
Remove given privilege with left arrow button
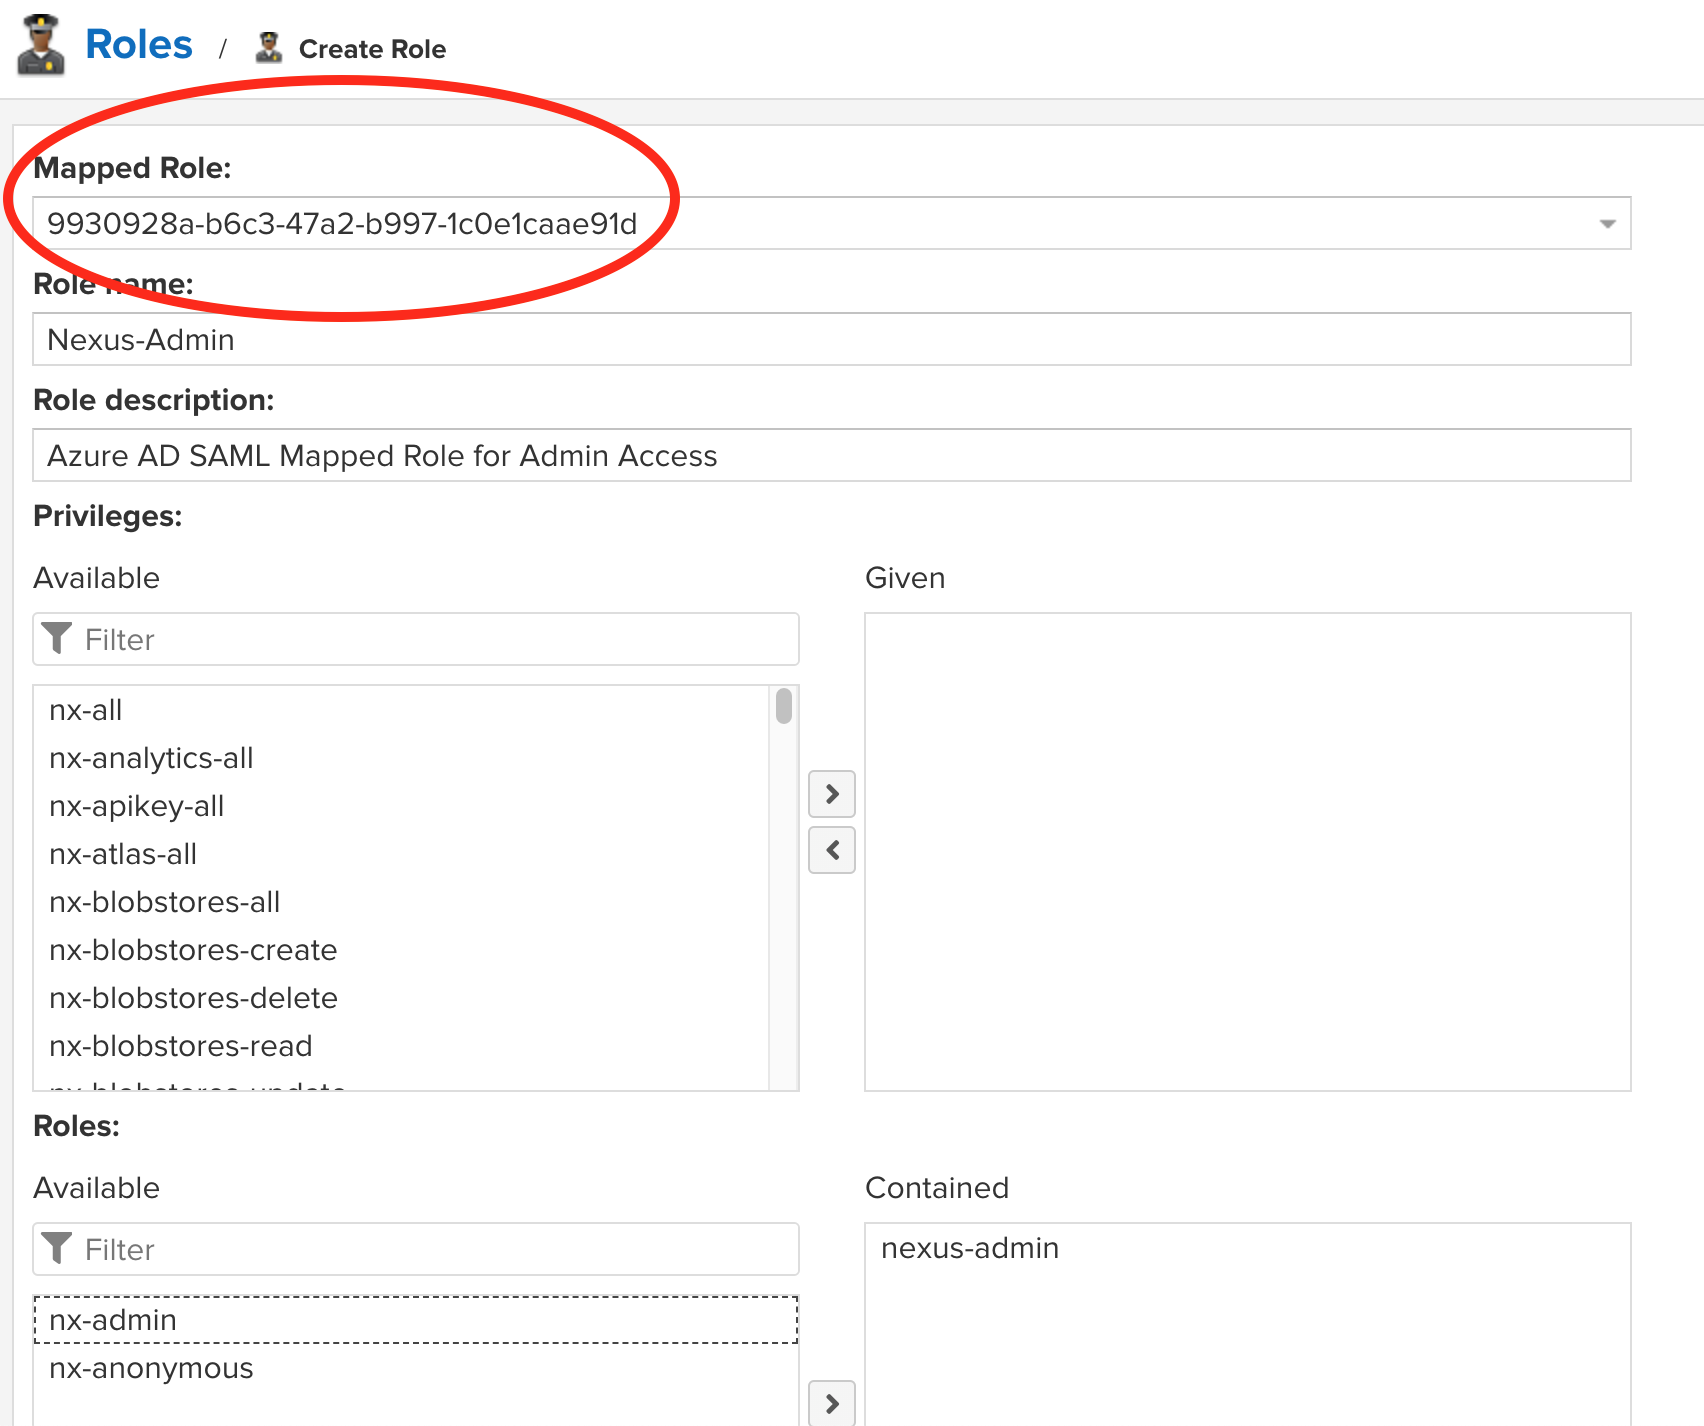coord(831,850)
